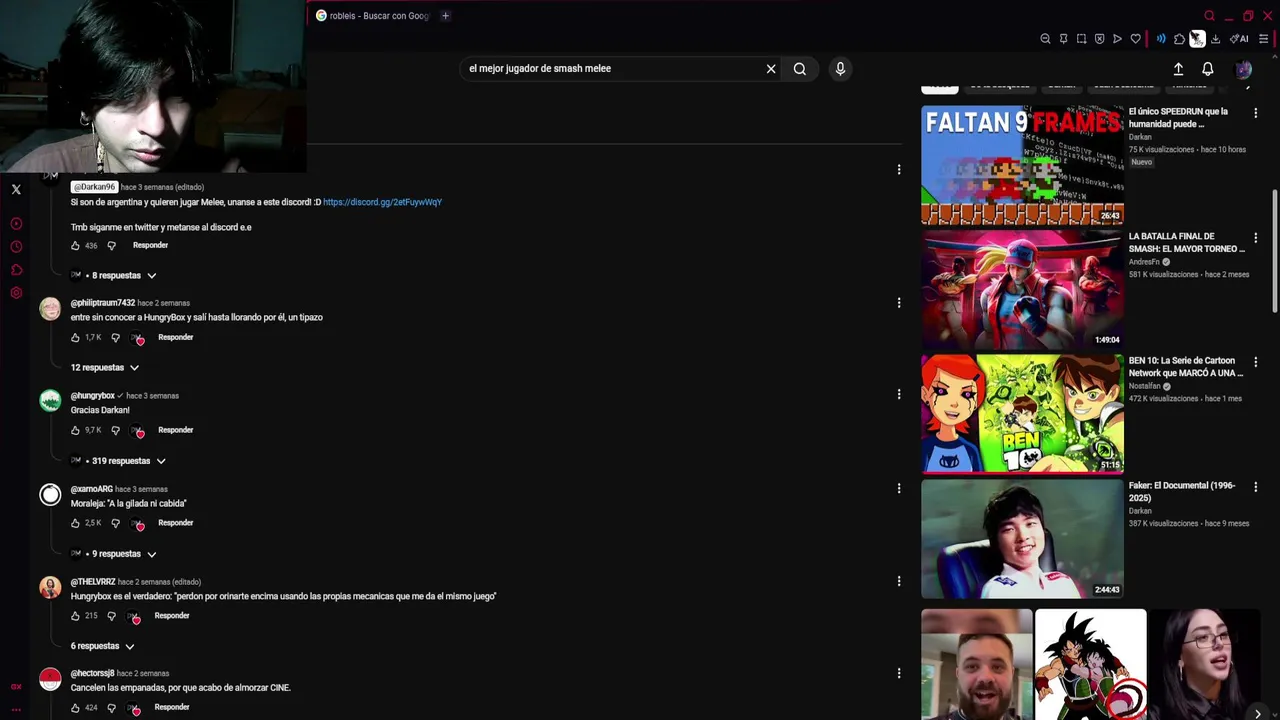Screen dimensions: 1280x720
Task: Like the philiptraum7432 comment
Action: pyautogui.click(x=75, y=338)
